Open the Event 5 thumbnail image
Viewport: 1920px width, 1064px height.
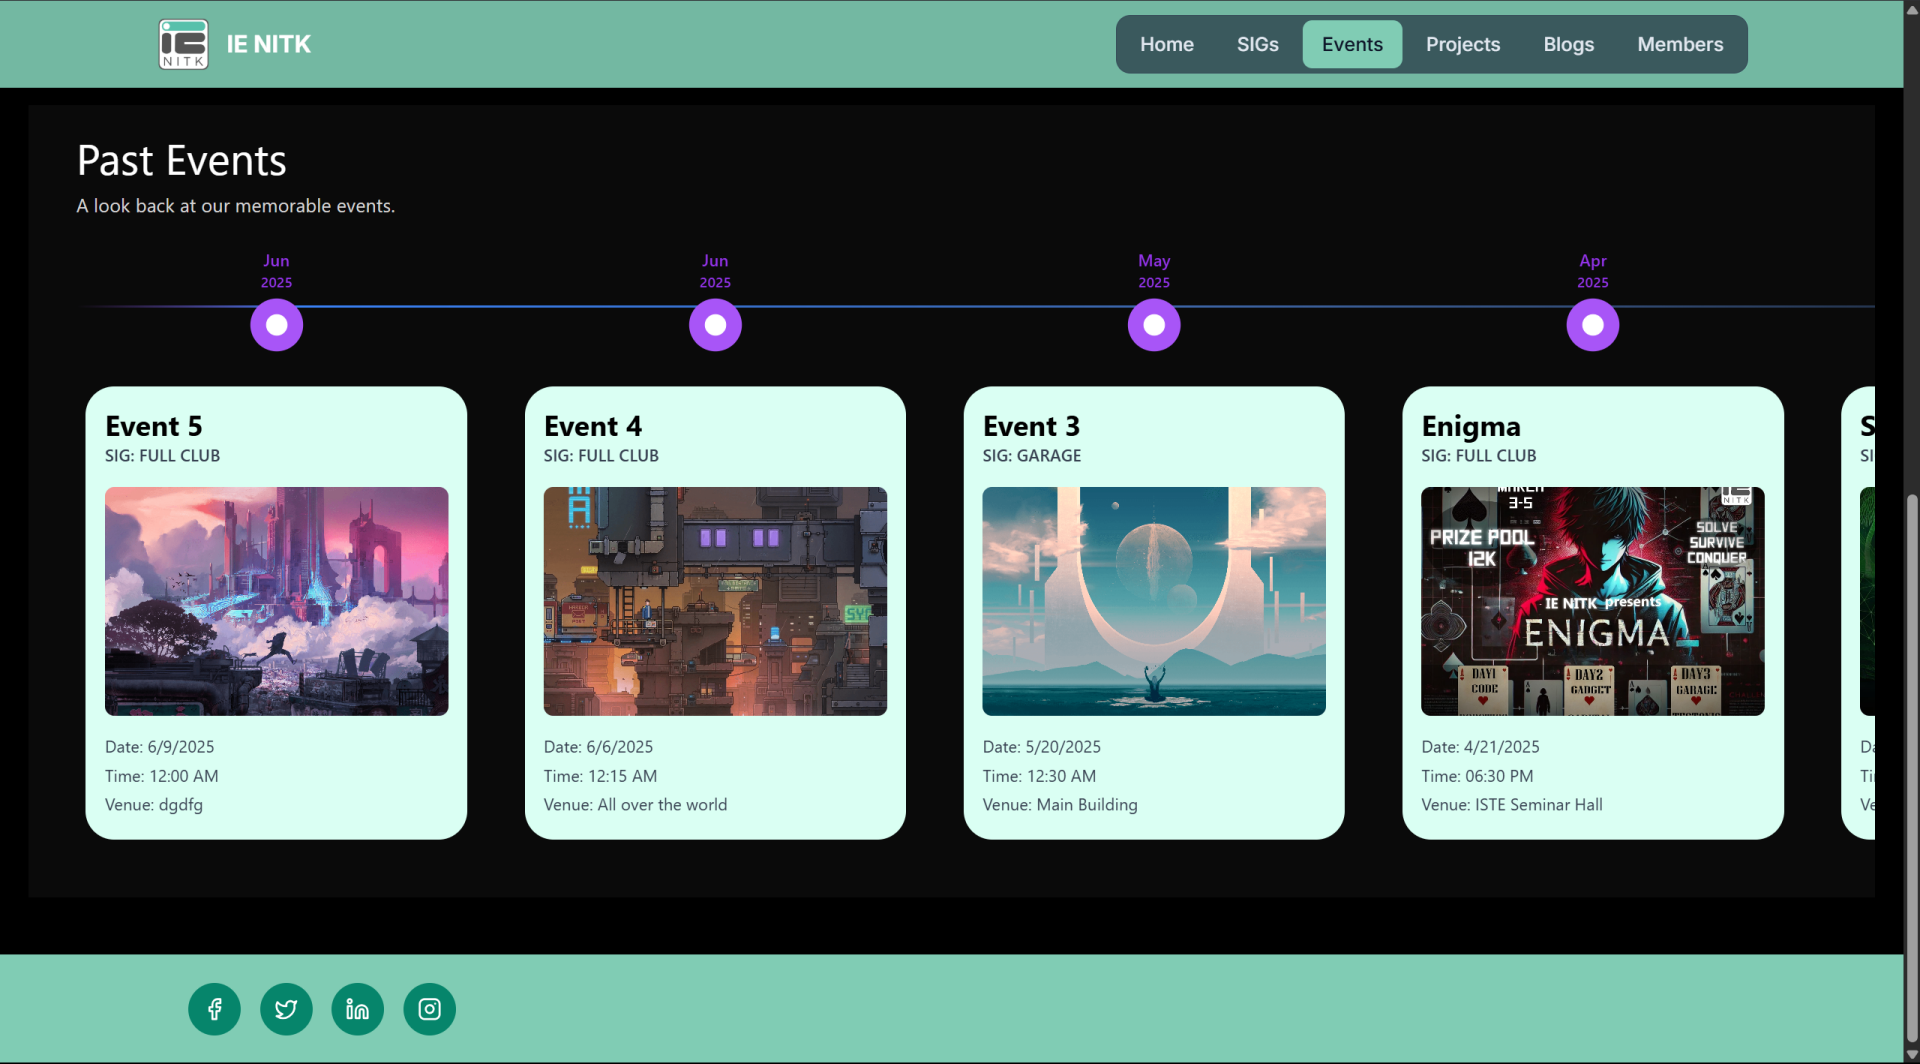coord(276,601)
